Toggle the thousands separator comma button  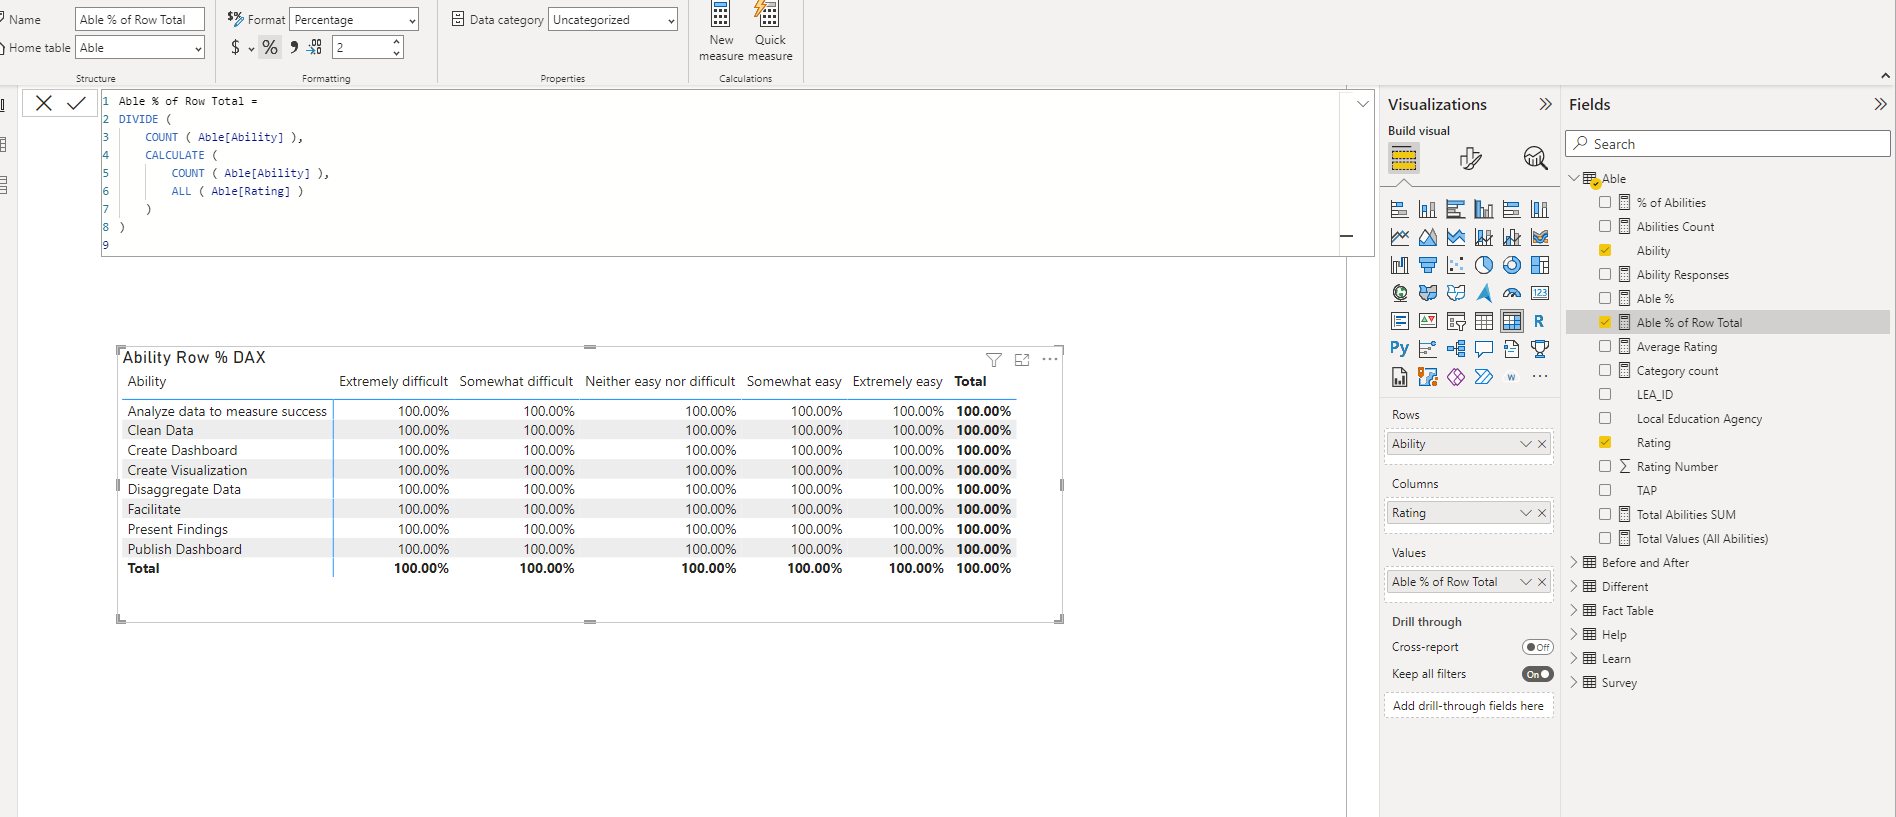point(294,47)
